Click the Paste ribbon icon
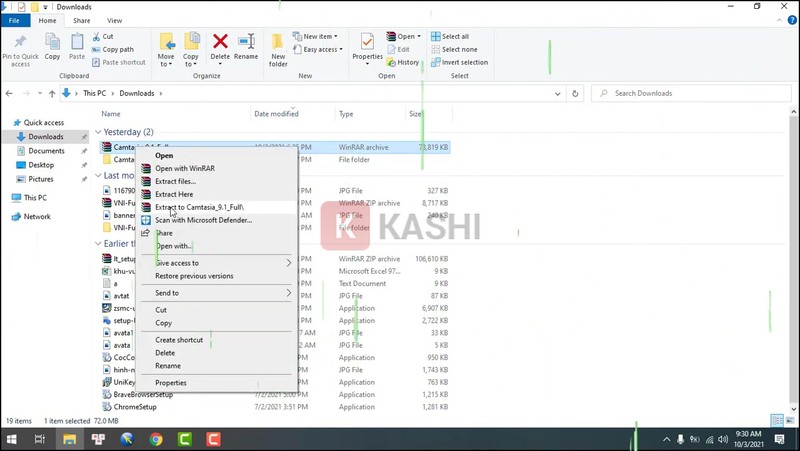 (x=77, y=42)
